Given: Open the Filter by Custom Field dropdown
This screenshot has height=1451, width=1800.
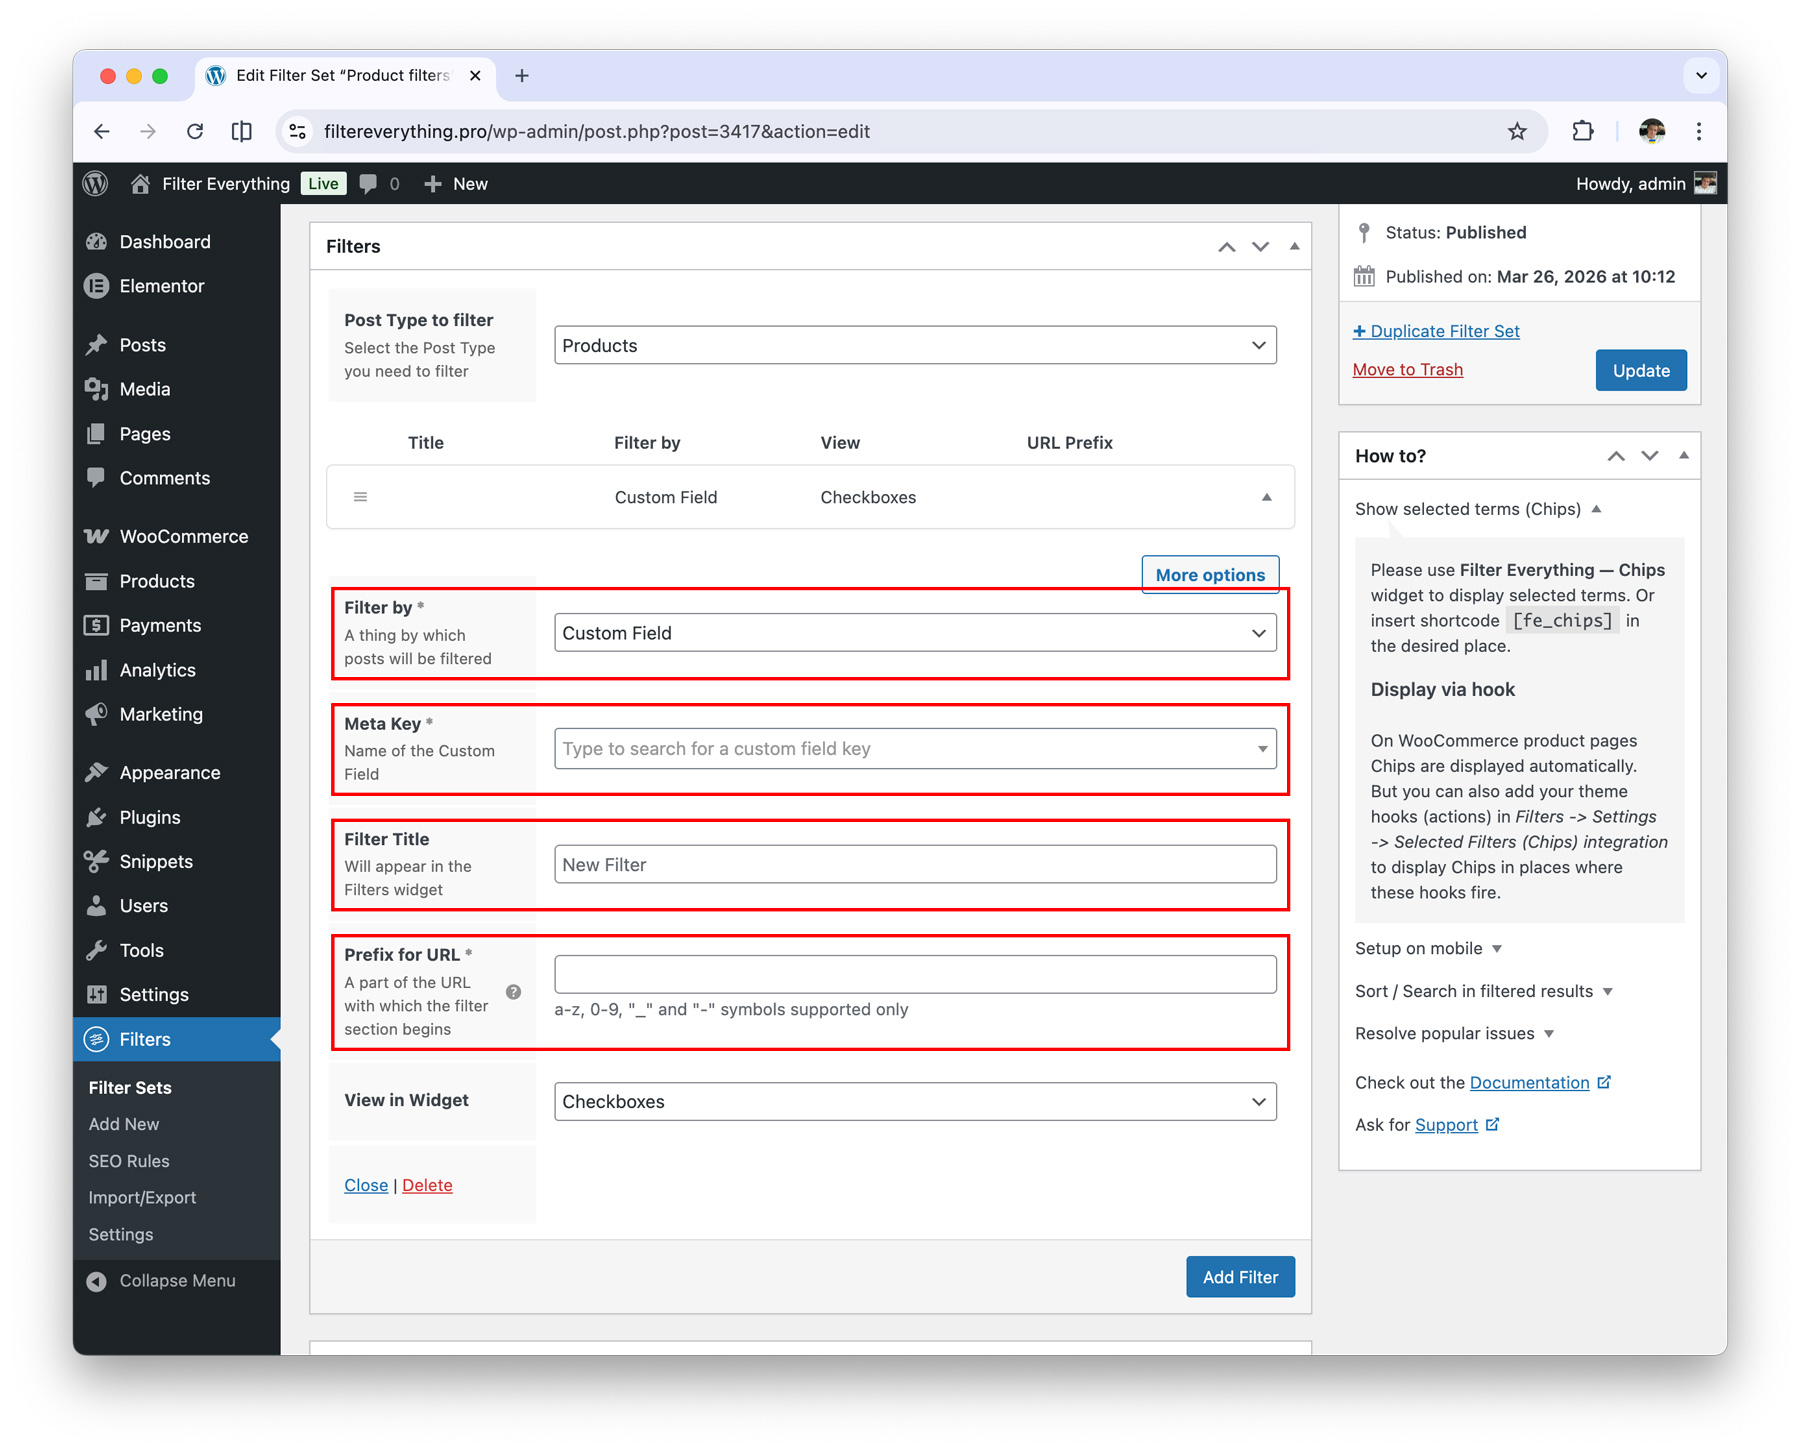Looking at the screenshot, I should (x=914, y=633).
